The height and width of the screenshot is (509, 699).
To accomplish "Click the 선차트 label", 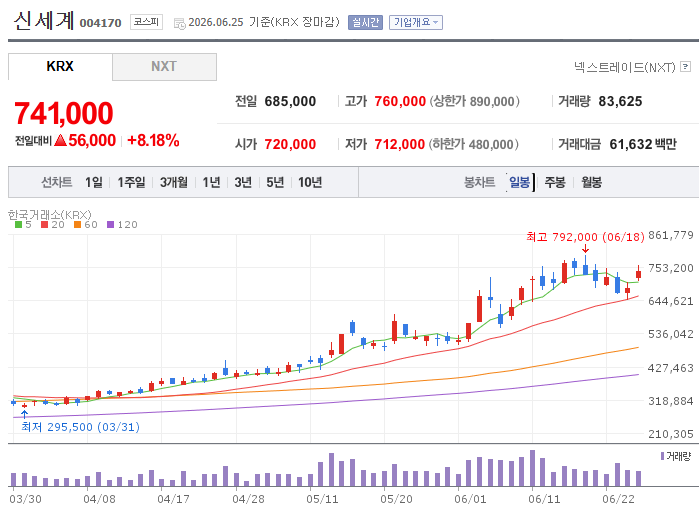I will coord(57,182).
